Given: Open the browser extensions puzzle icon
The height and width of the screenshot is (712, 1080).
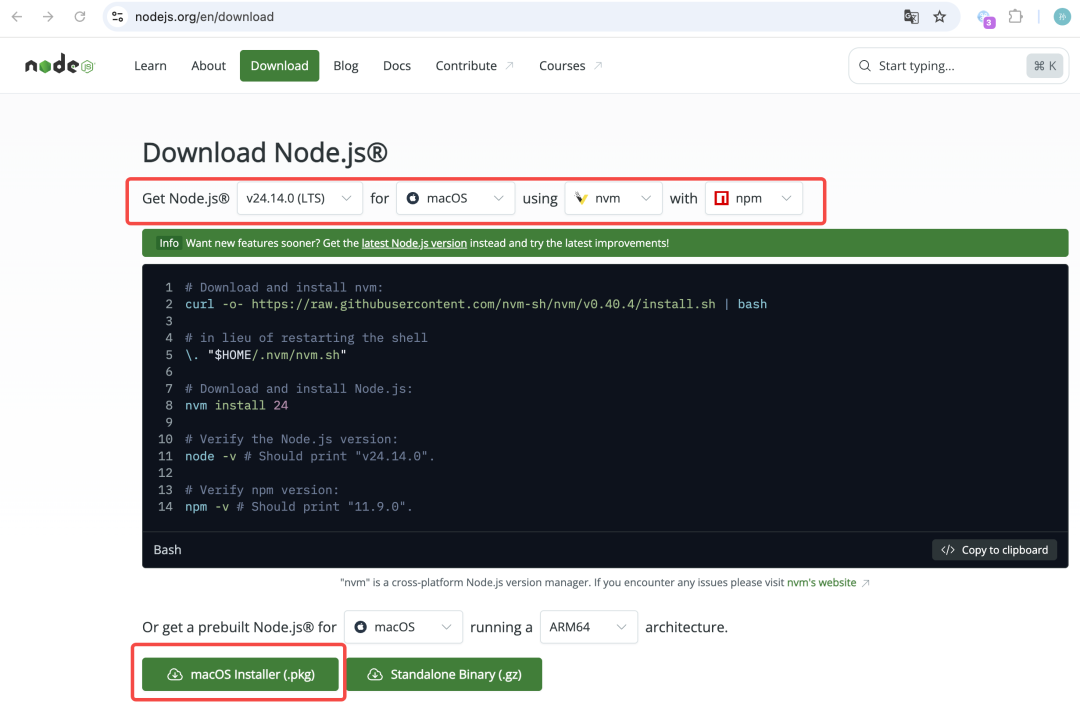Looking at the screenshot, I should [x=1015, y=17].
